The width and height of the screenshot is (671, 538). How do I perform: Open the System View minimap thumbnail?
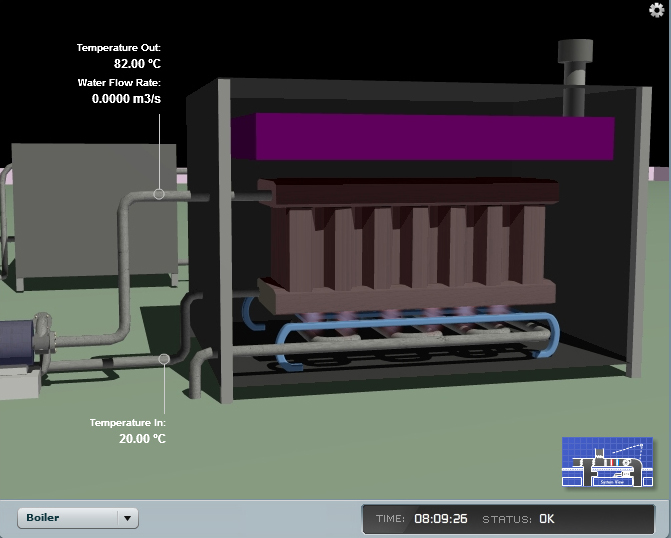coord(607,462)
